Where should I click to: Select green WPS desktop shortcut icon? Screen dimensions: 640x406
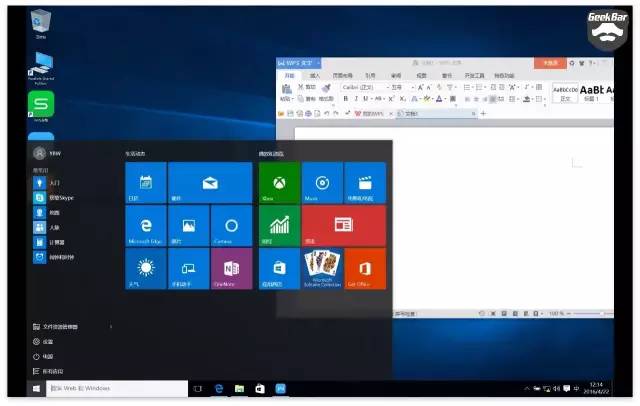[x=41, y=106]
